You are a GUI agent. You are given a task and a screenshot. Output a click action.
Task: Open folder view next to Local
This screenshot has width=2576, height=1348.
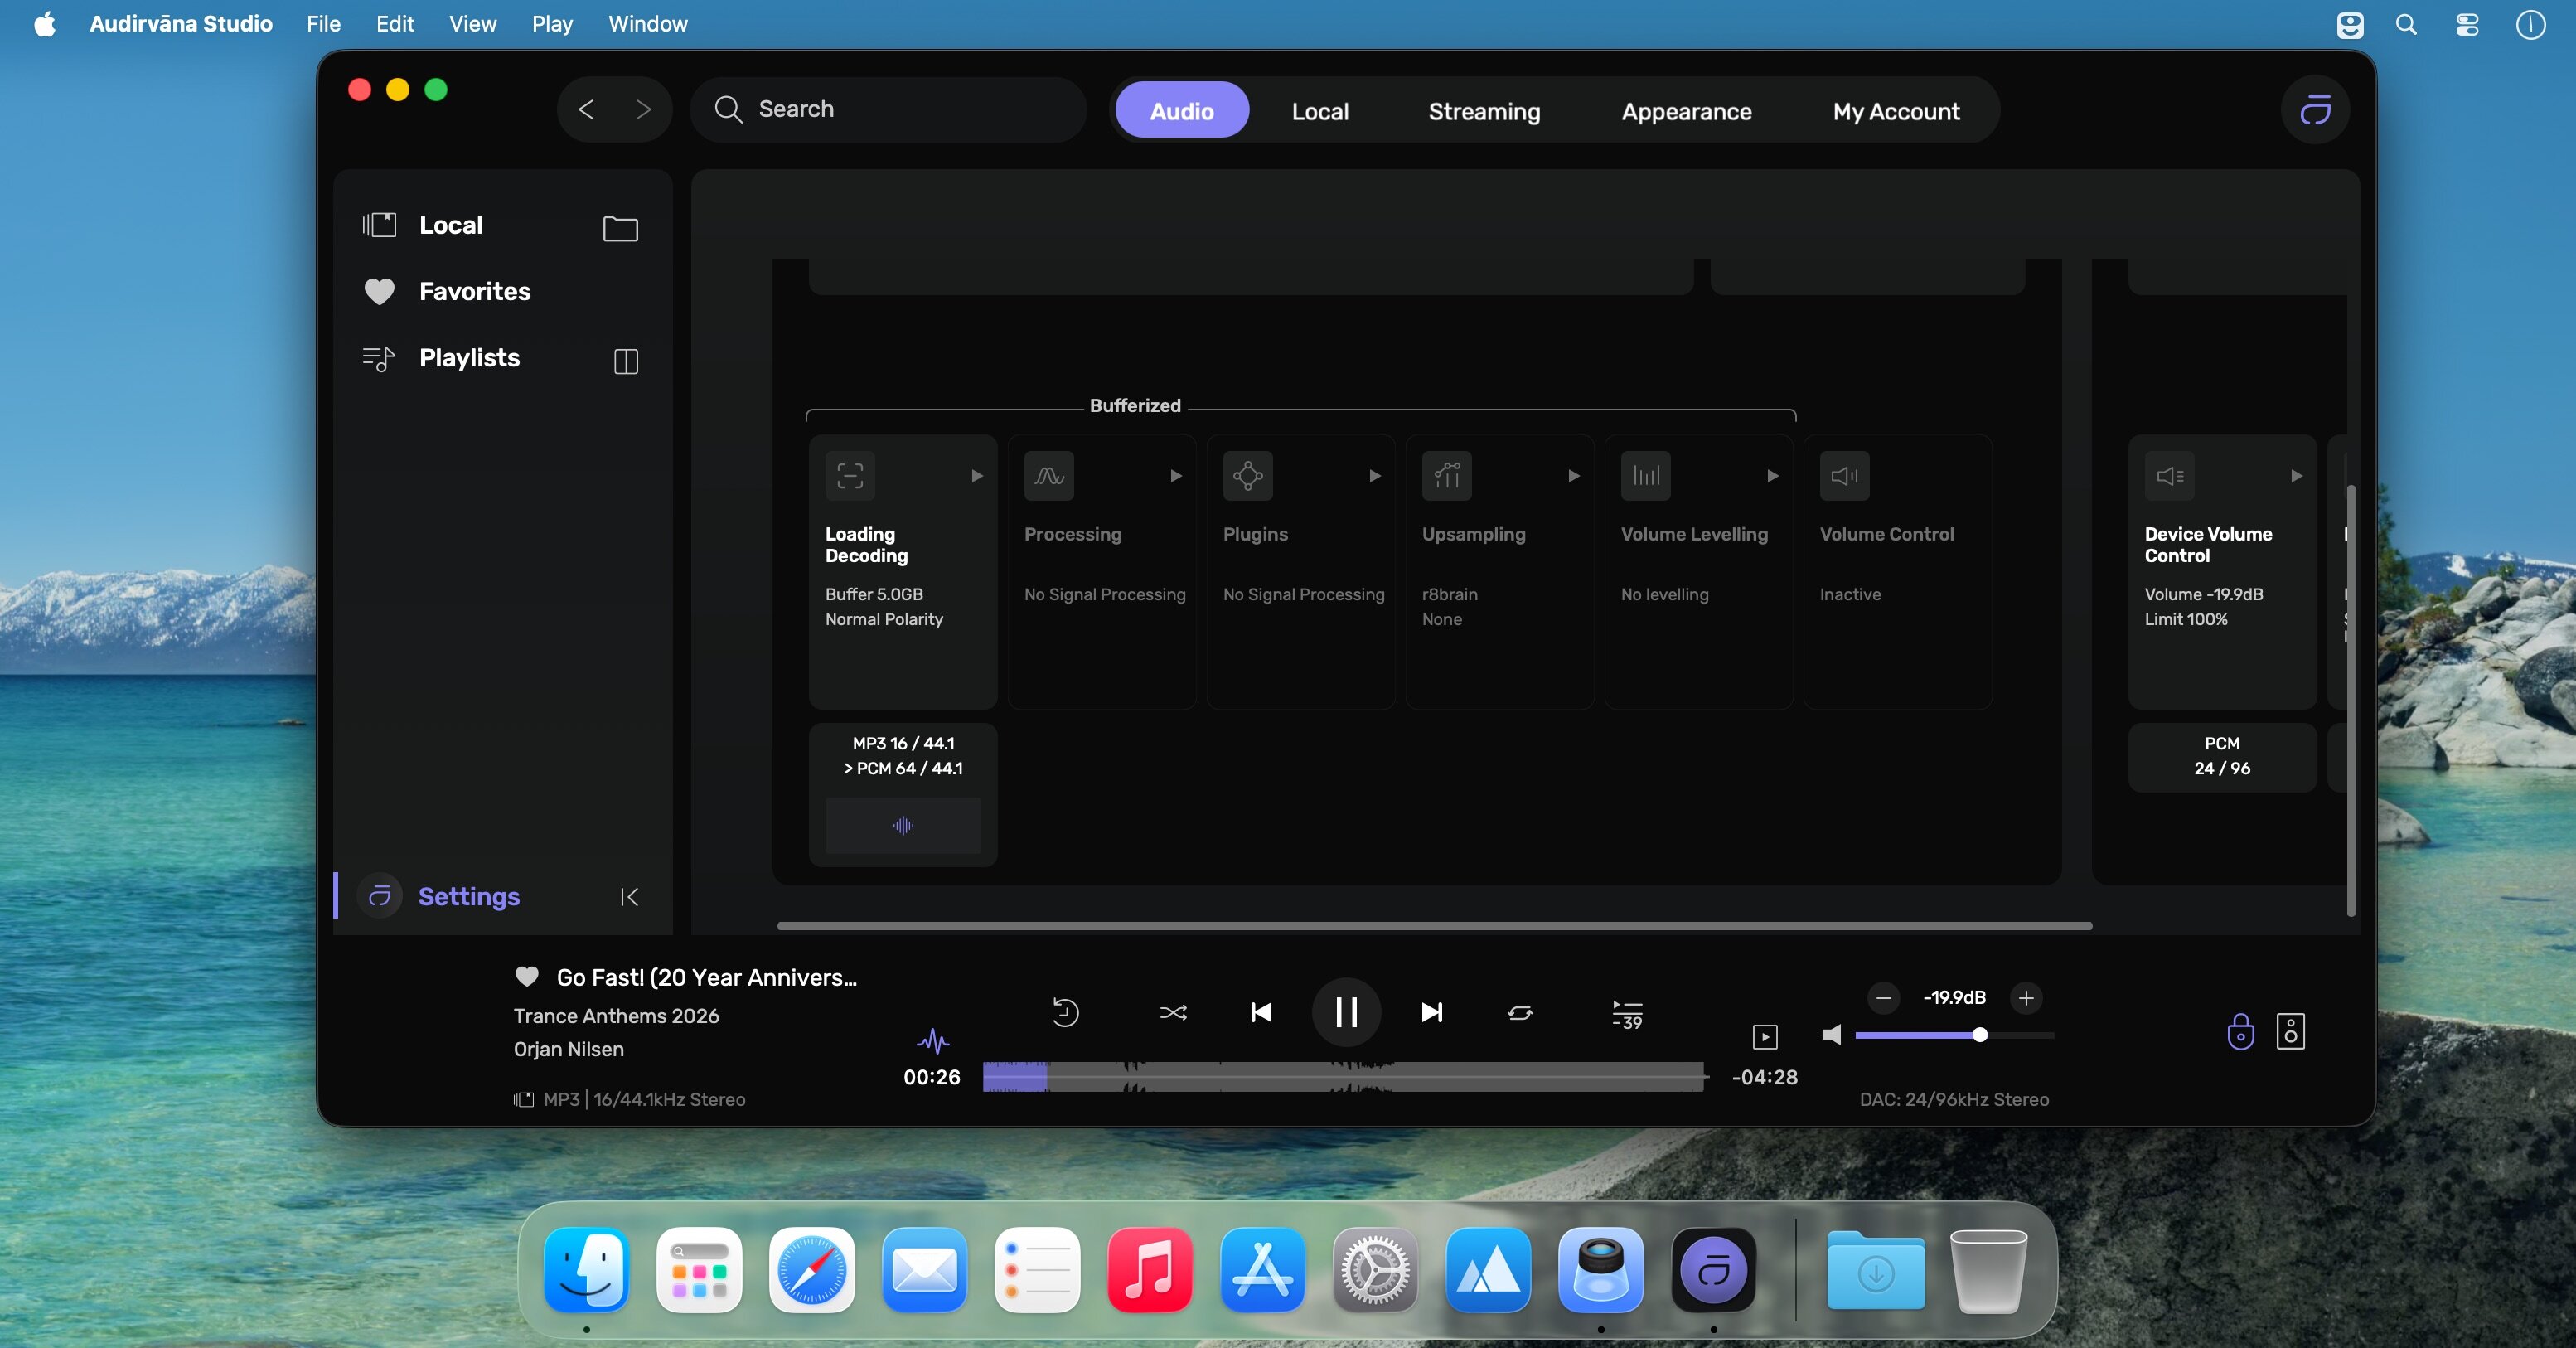pyautogui.click(x=620, y=228)
